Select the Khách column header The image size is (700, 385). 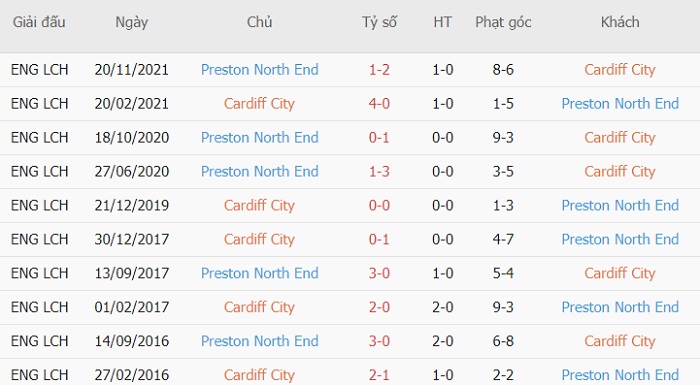point(620,22)
